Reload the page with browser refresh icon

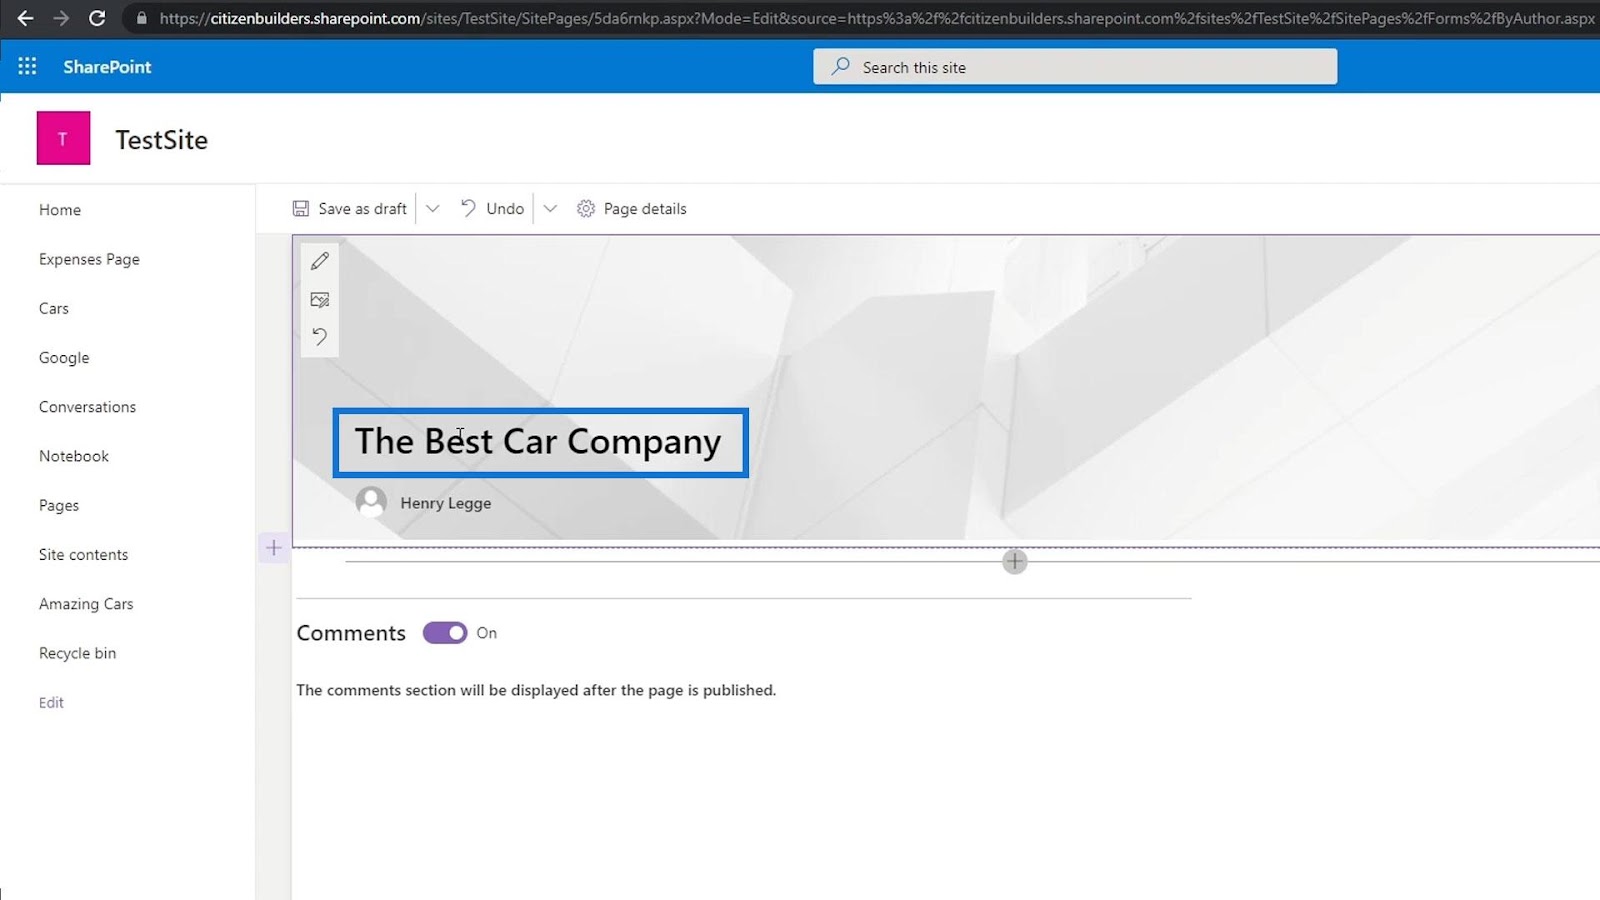click(x=97, y=18)
